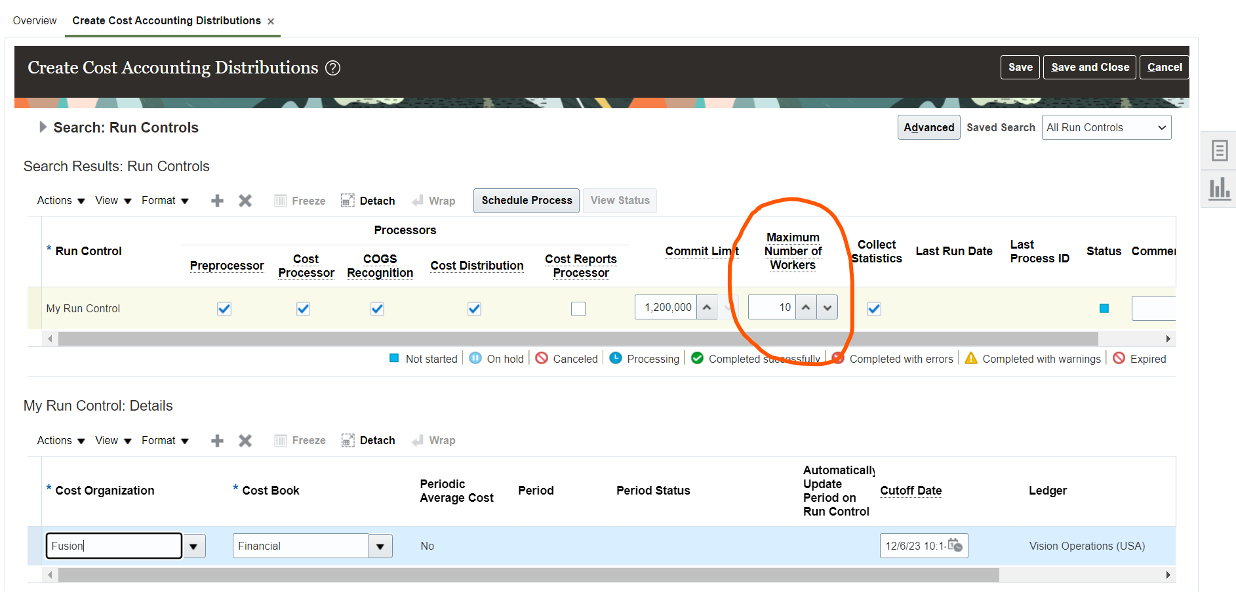Click Vision Operations (USA) ledger cell

click(x=1087, y=546)
